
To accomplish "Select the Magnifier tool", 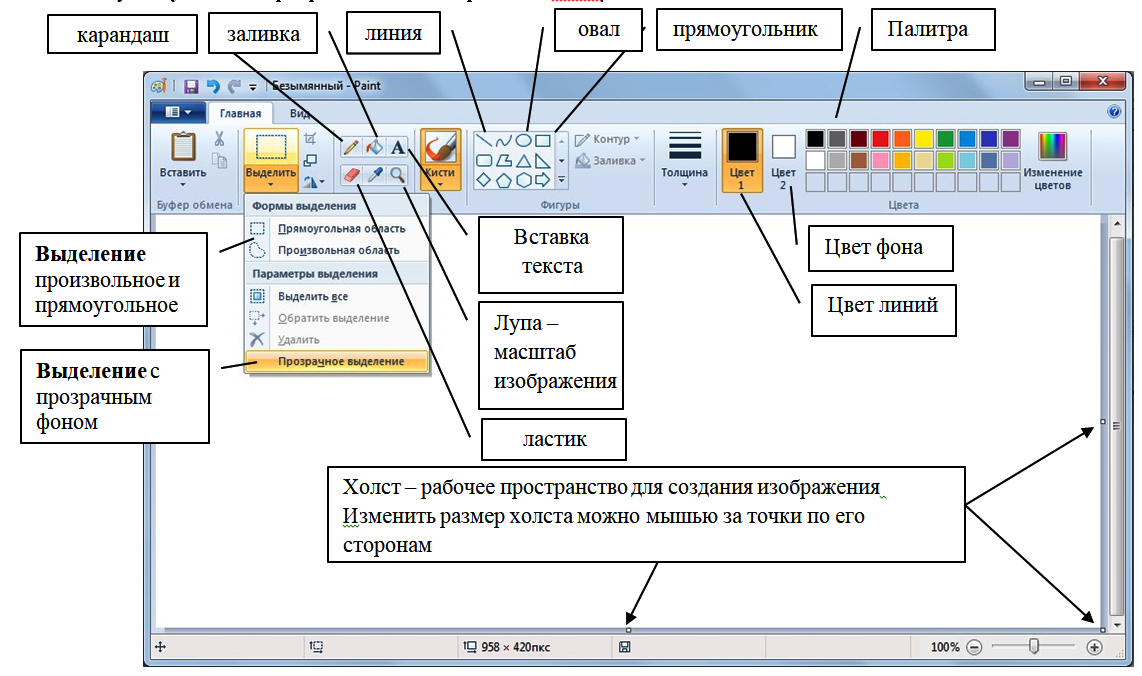I will coord(397,175).
